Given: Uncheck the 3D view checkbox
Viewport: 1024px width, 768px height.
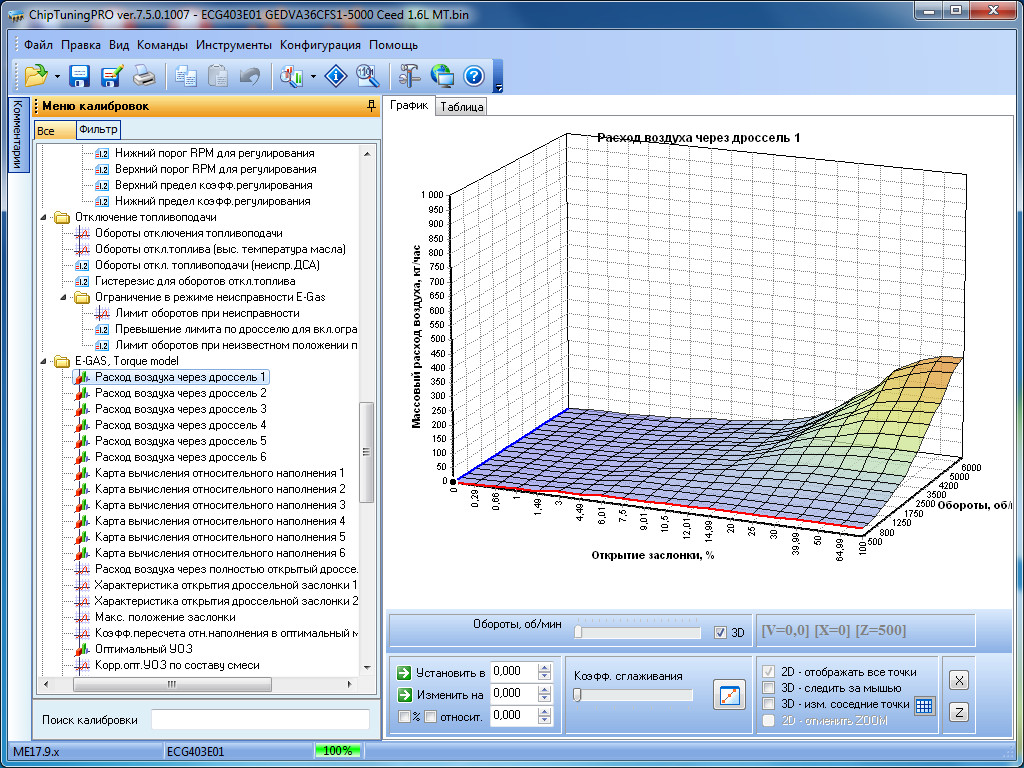Looking at the screenshot, I should pos(721,632).
